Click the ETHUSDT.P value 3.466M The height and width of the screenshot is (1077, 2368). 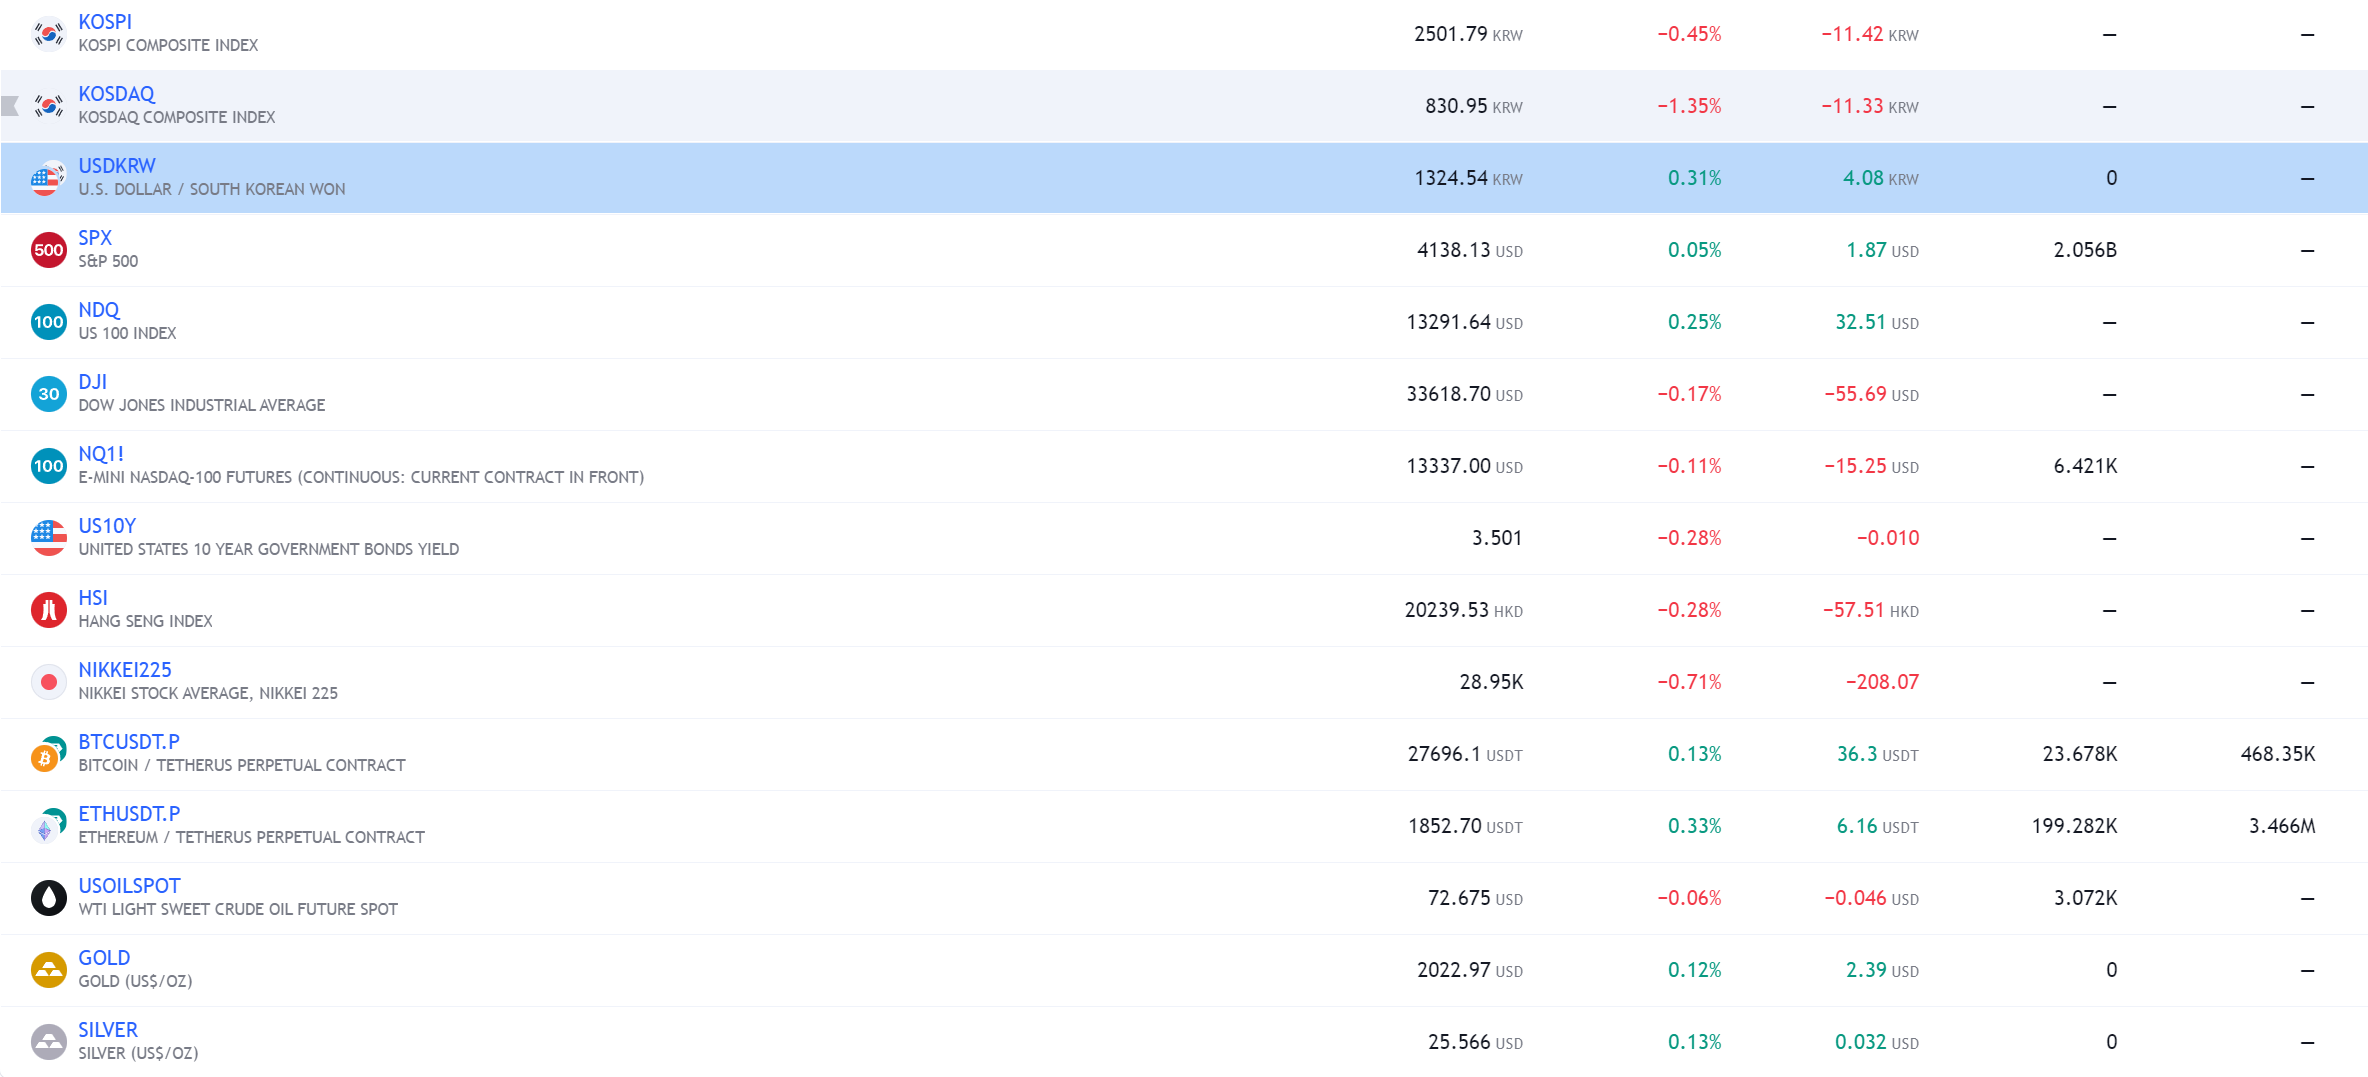2282,826
